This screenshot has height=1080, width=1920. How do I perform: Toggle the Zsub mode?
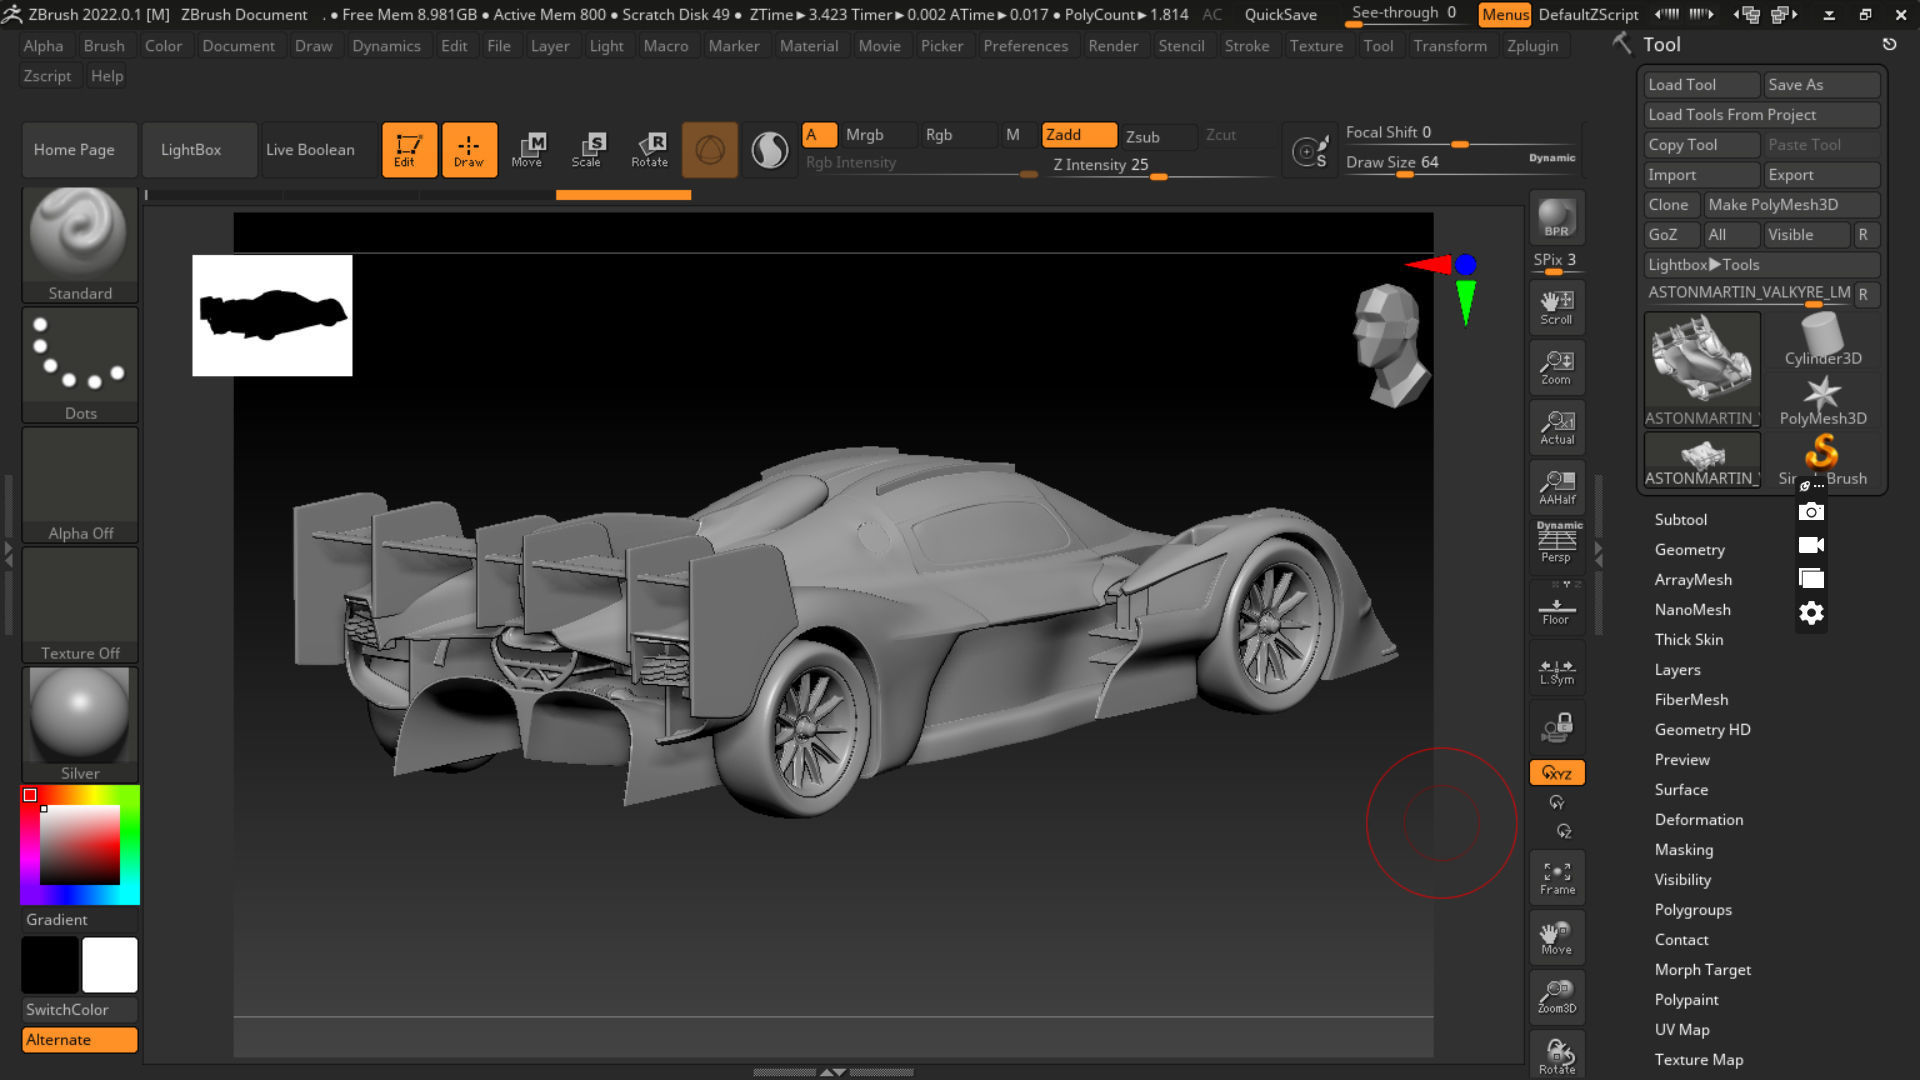(x=1159, y=137)
